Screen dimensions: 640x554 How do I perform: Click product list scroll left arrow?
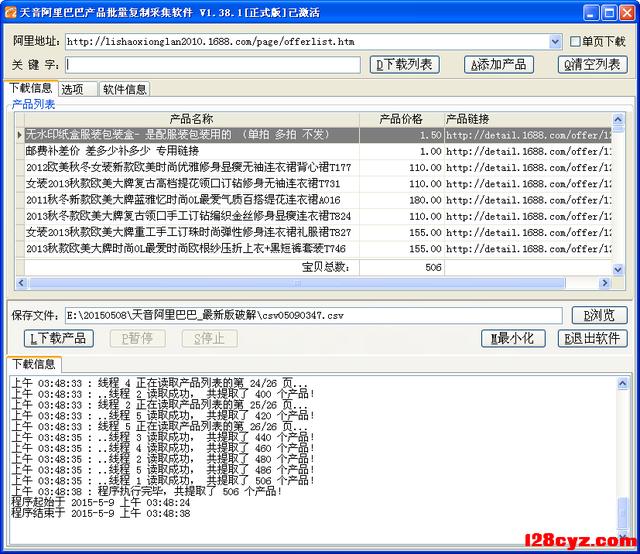[x=22, y=283]
